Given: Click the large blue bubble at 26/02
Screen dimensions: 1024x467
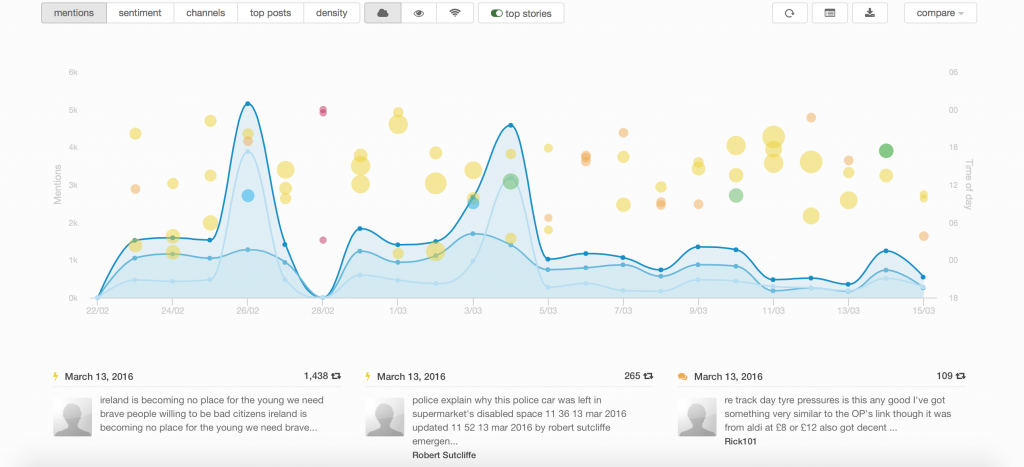Looking at the screenshot, I should pyautogui.click(x=248, y=196).
